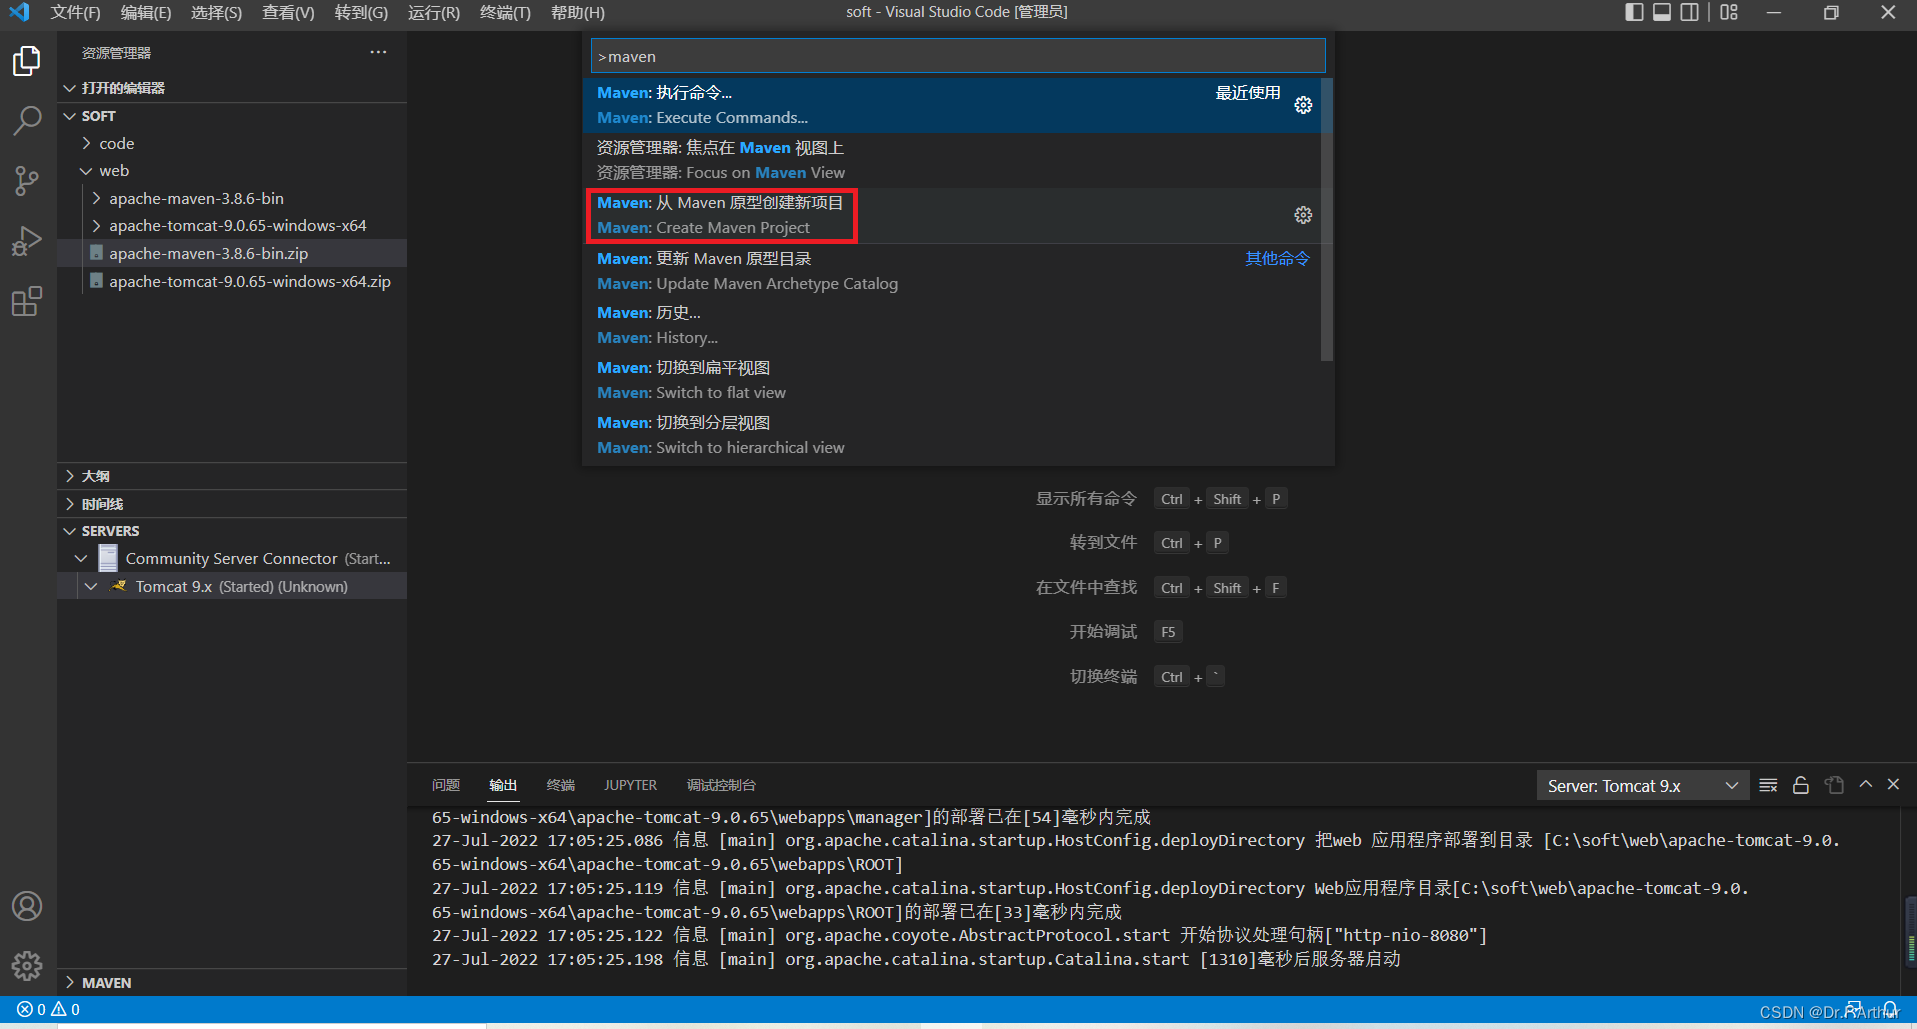Click the command palette input field
This screenshot has width=1917, height=1029.
pyautogui.click(x=958, y=56)
